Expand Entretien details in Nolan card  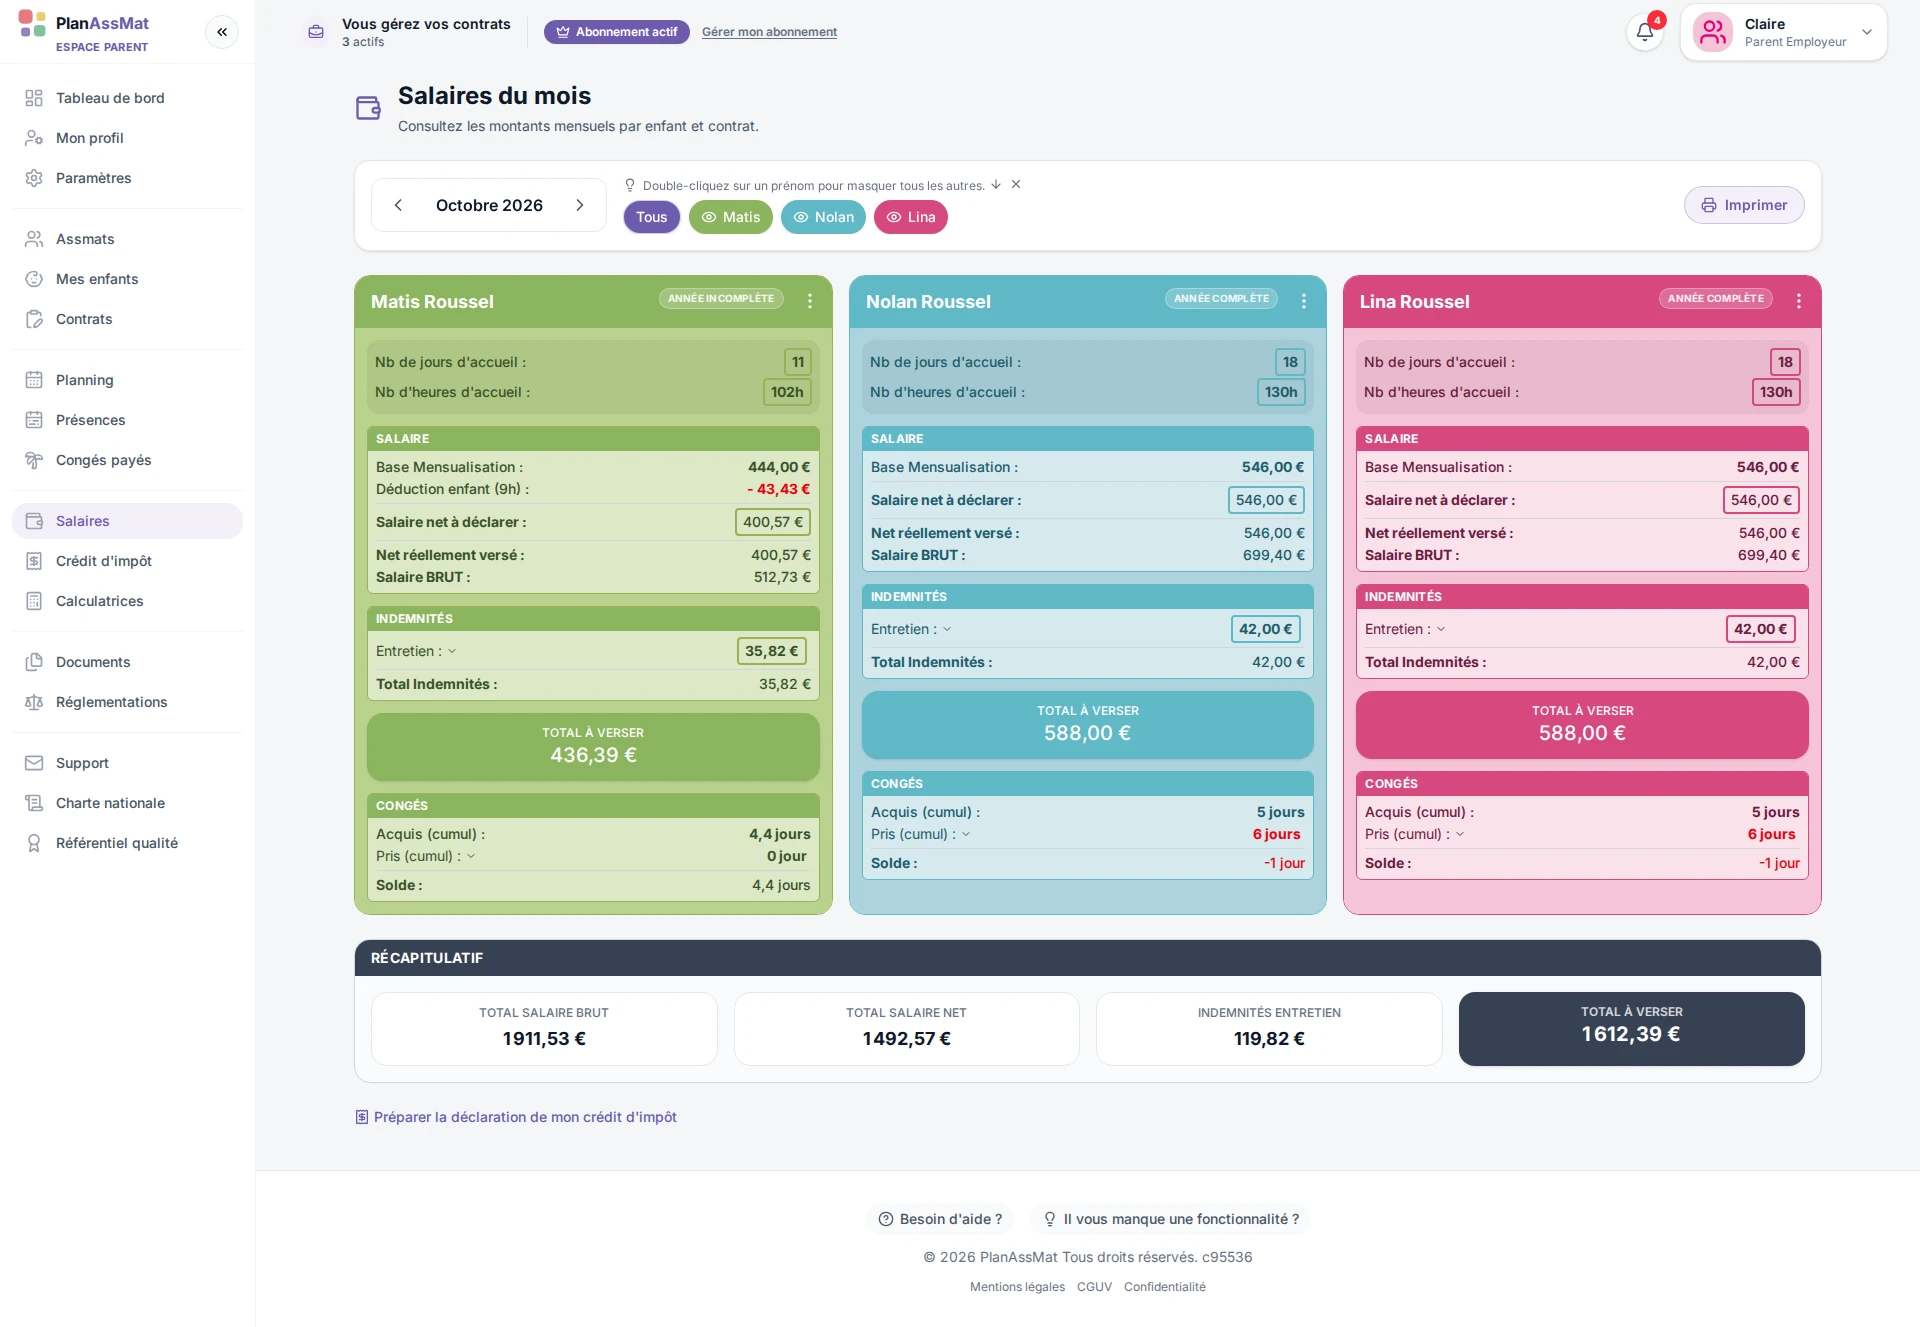tap(947, 629)
